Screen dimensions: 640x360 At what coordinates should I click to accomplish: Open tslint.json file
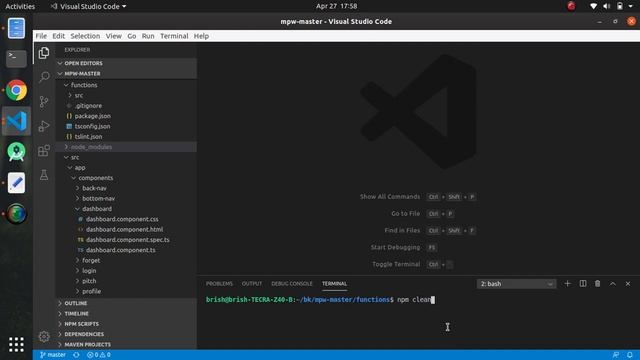126,136
